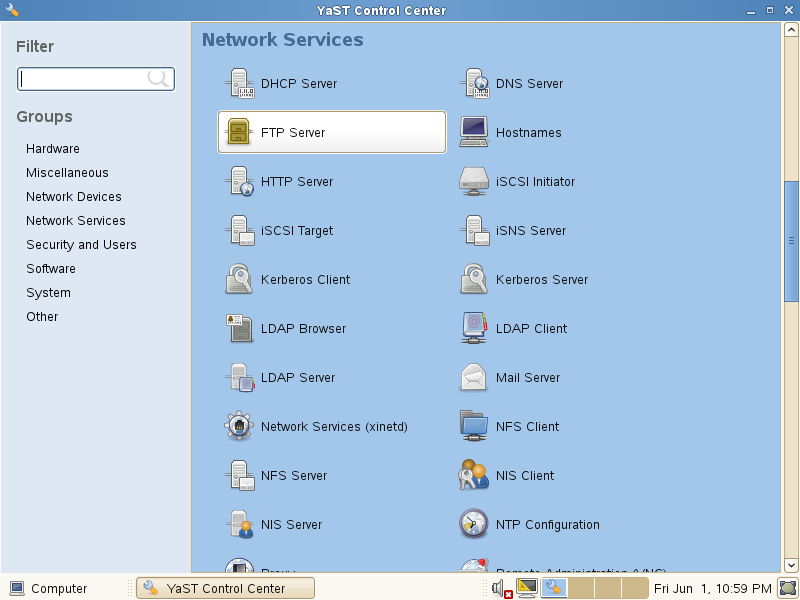
Task: Open the DHCP Server icon
Action: 239,83
